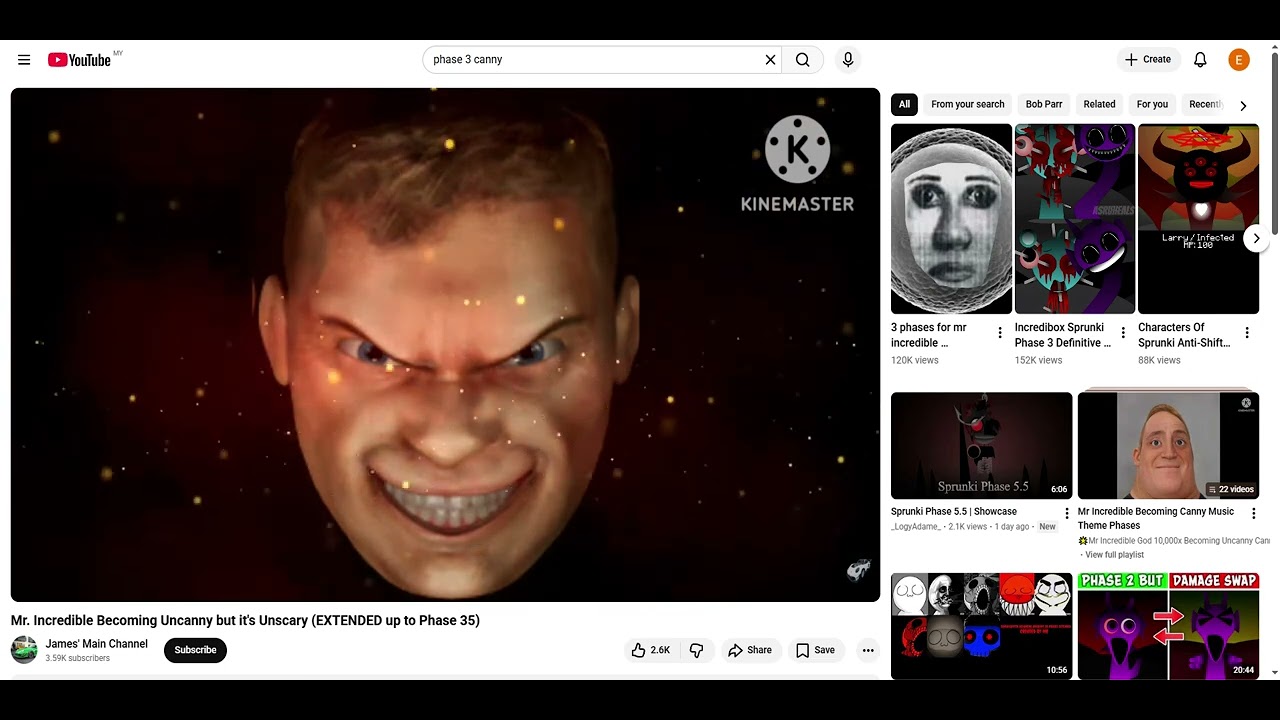Show more filter chips with the arrow

click(1243, 105)
